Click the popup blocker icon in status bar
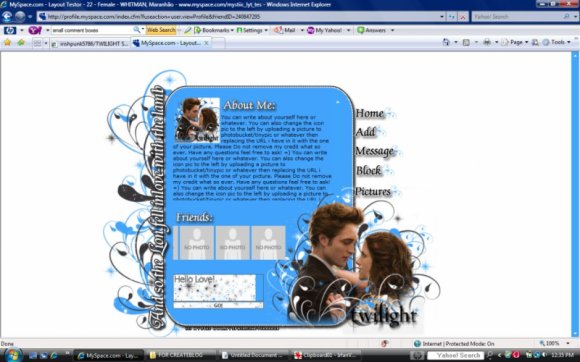The width and height of the screenshot is (580, 362). (x=384, y=344)
